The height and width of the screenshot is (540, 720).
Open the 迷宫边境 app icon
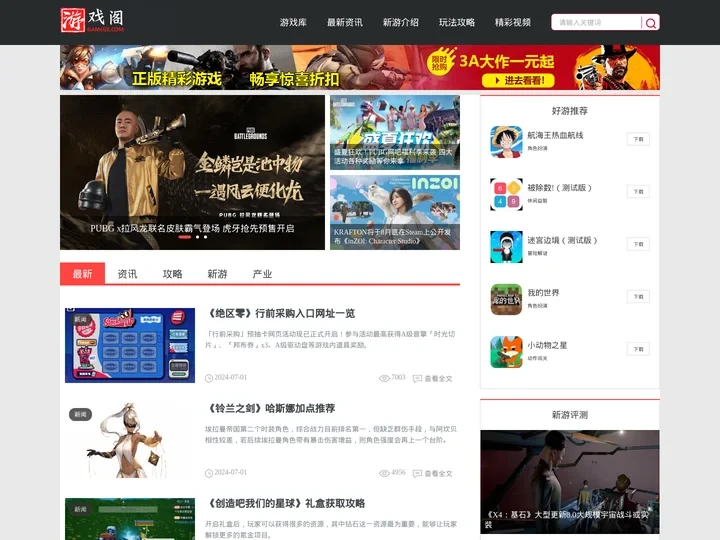coord(506,247)
